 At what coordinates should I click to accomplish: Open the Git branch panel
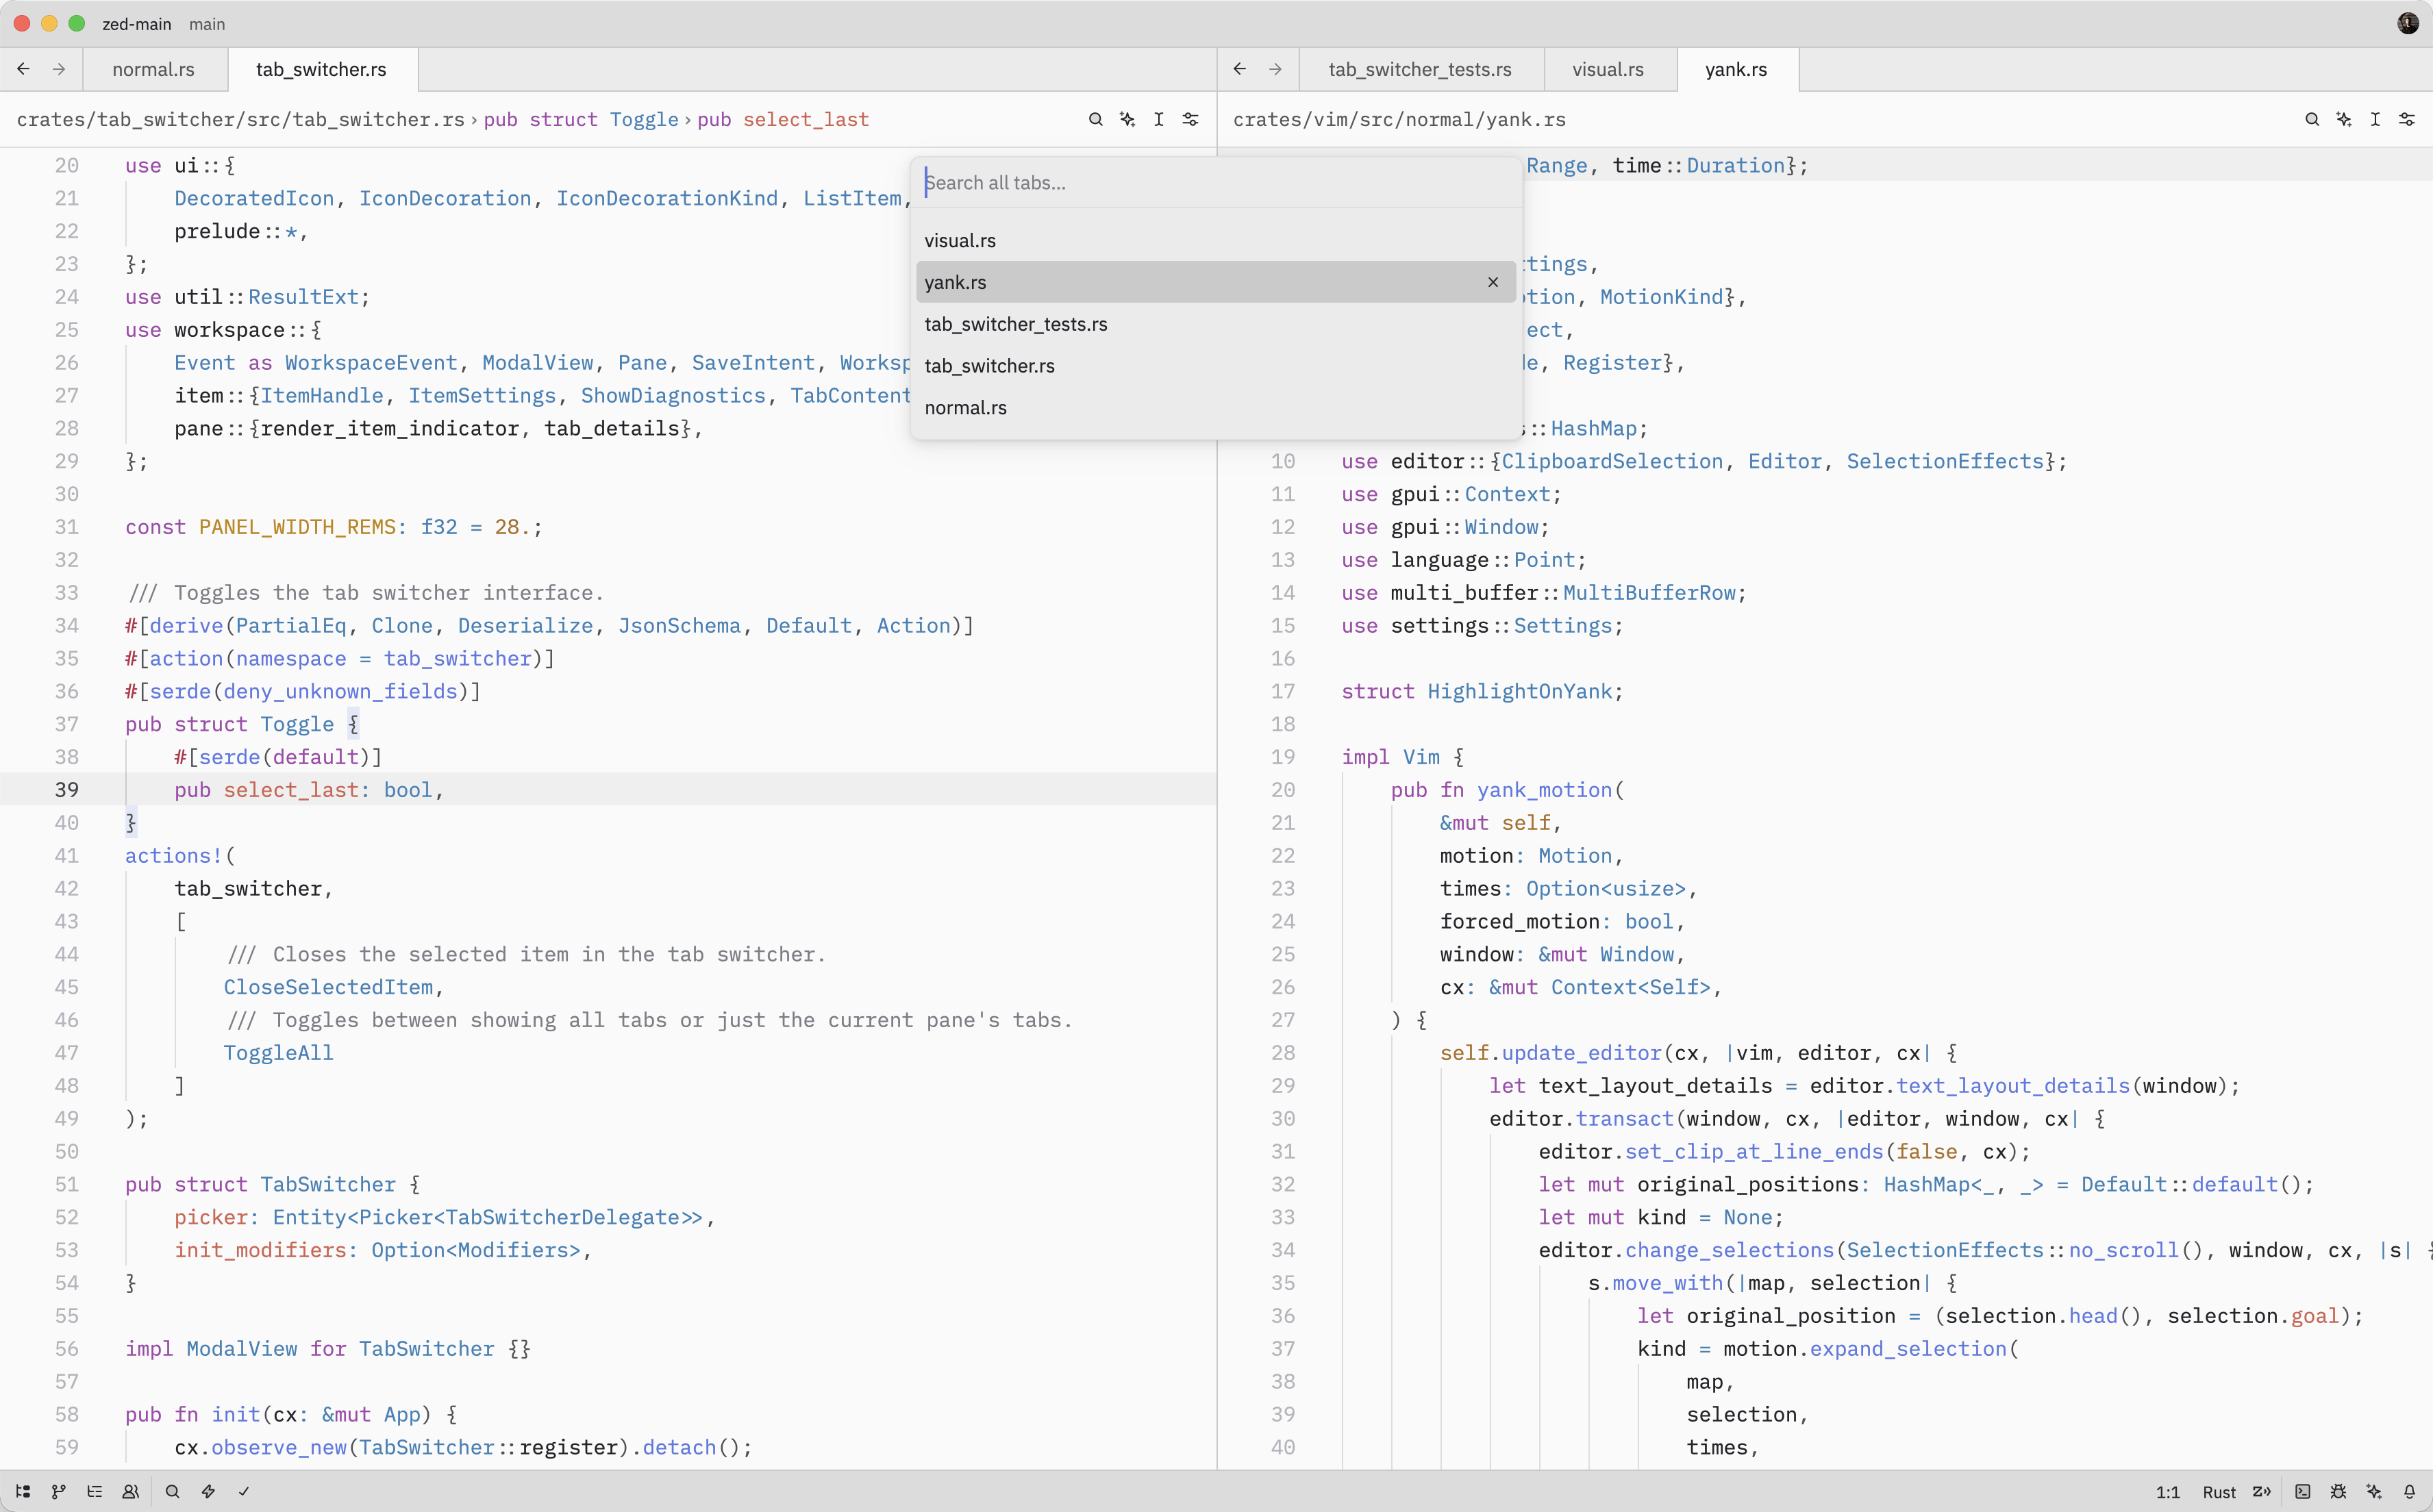(x=58, y=1491)
